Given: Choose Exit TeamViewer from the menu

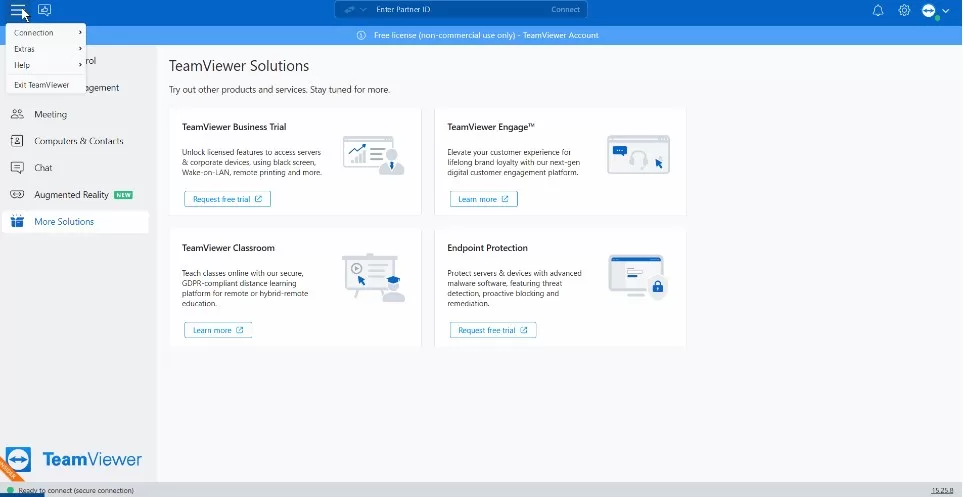Looking at the screenshot, I should pyautogui.click(x=42, y=85).
